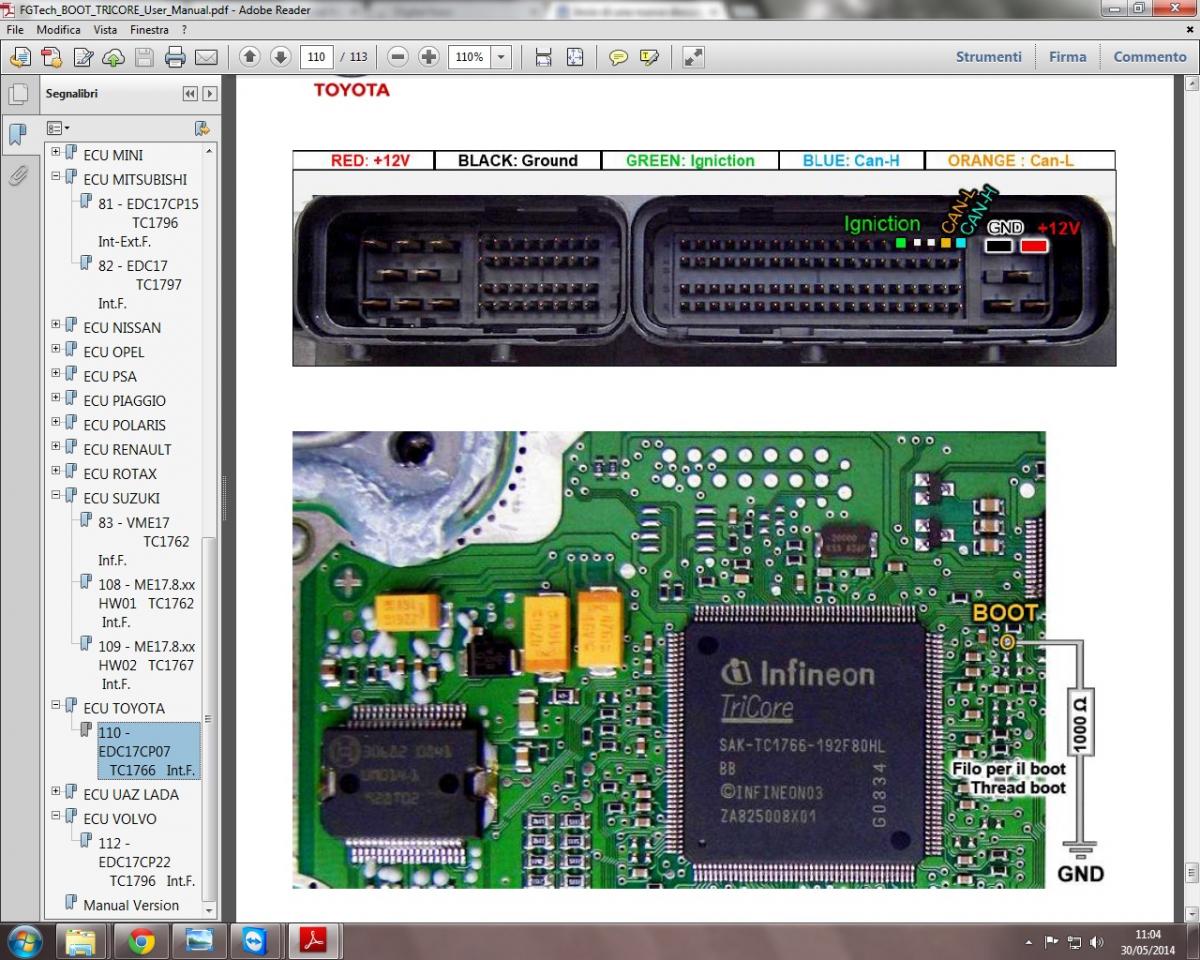
Task: Expand the ECU MINI bookmark
Action: 56,154
